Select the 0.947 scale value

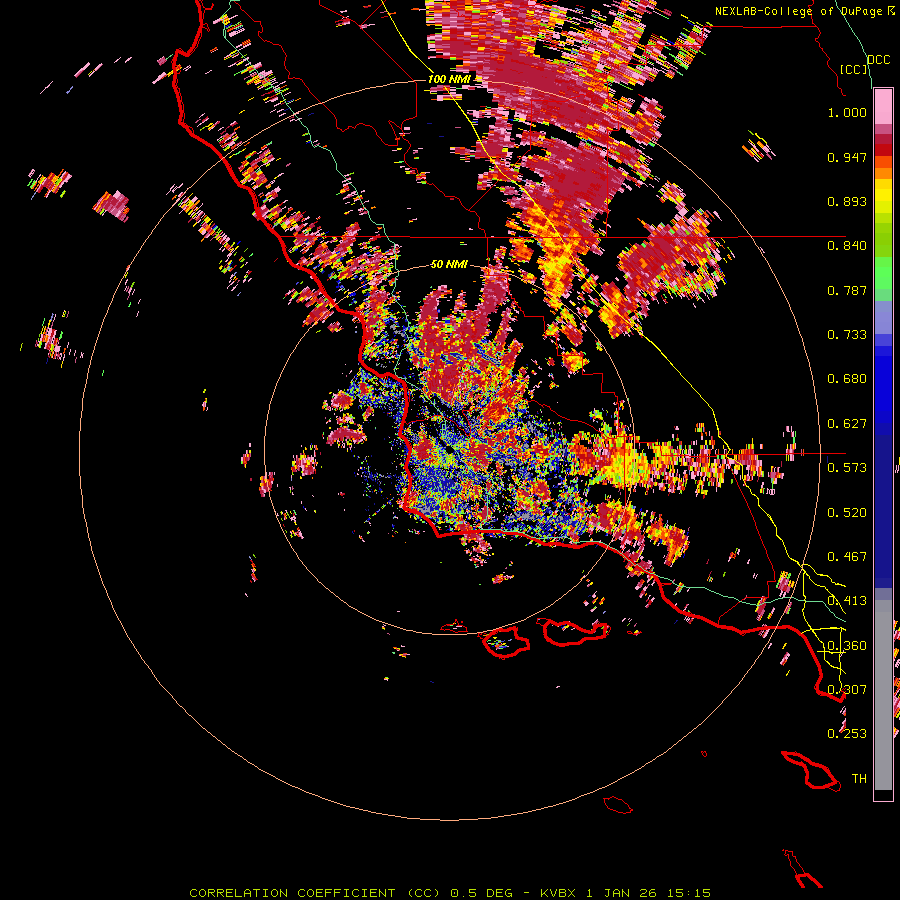(x=847, y=157)
